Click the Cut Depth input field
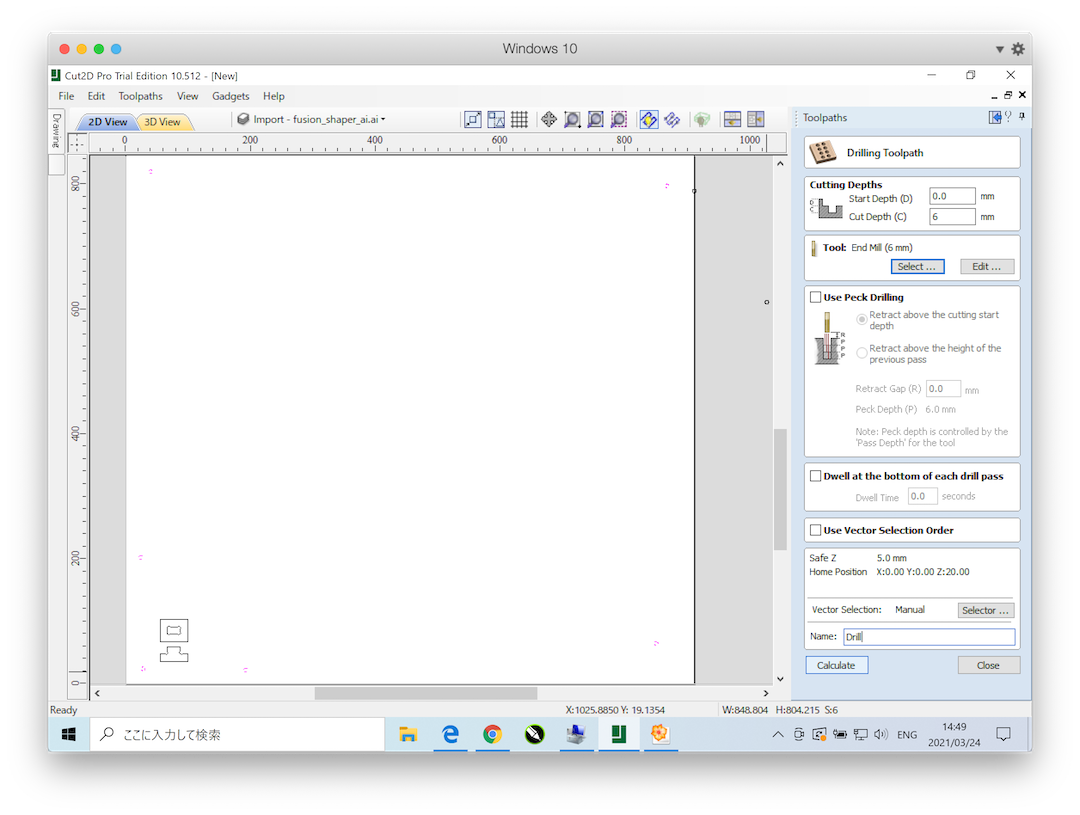Screen dimensions: 1080x815 tap(952, 216)
